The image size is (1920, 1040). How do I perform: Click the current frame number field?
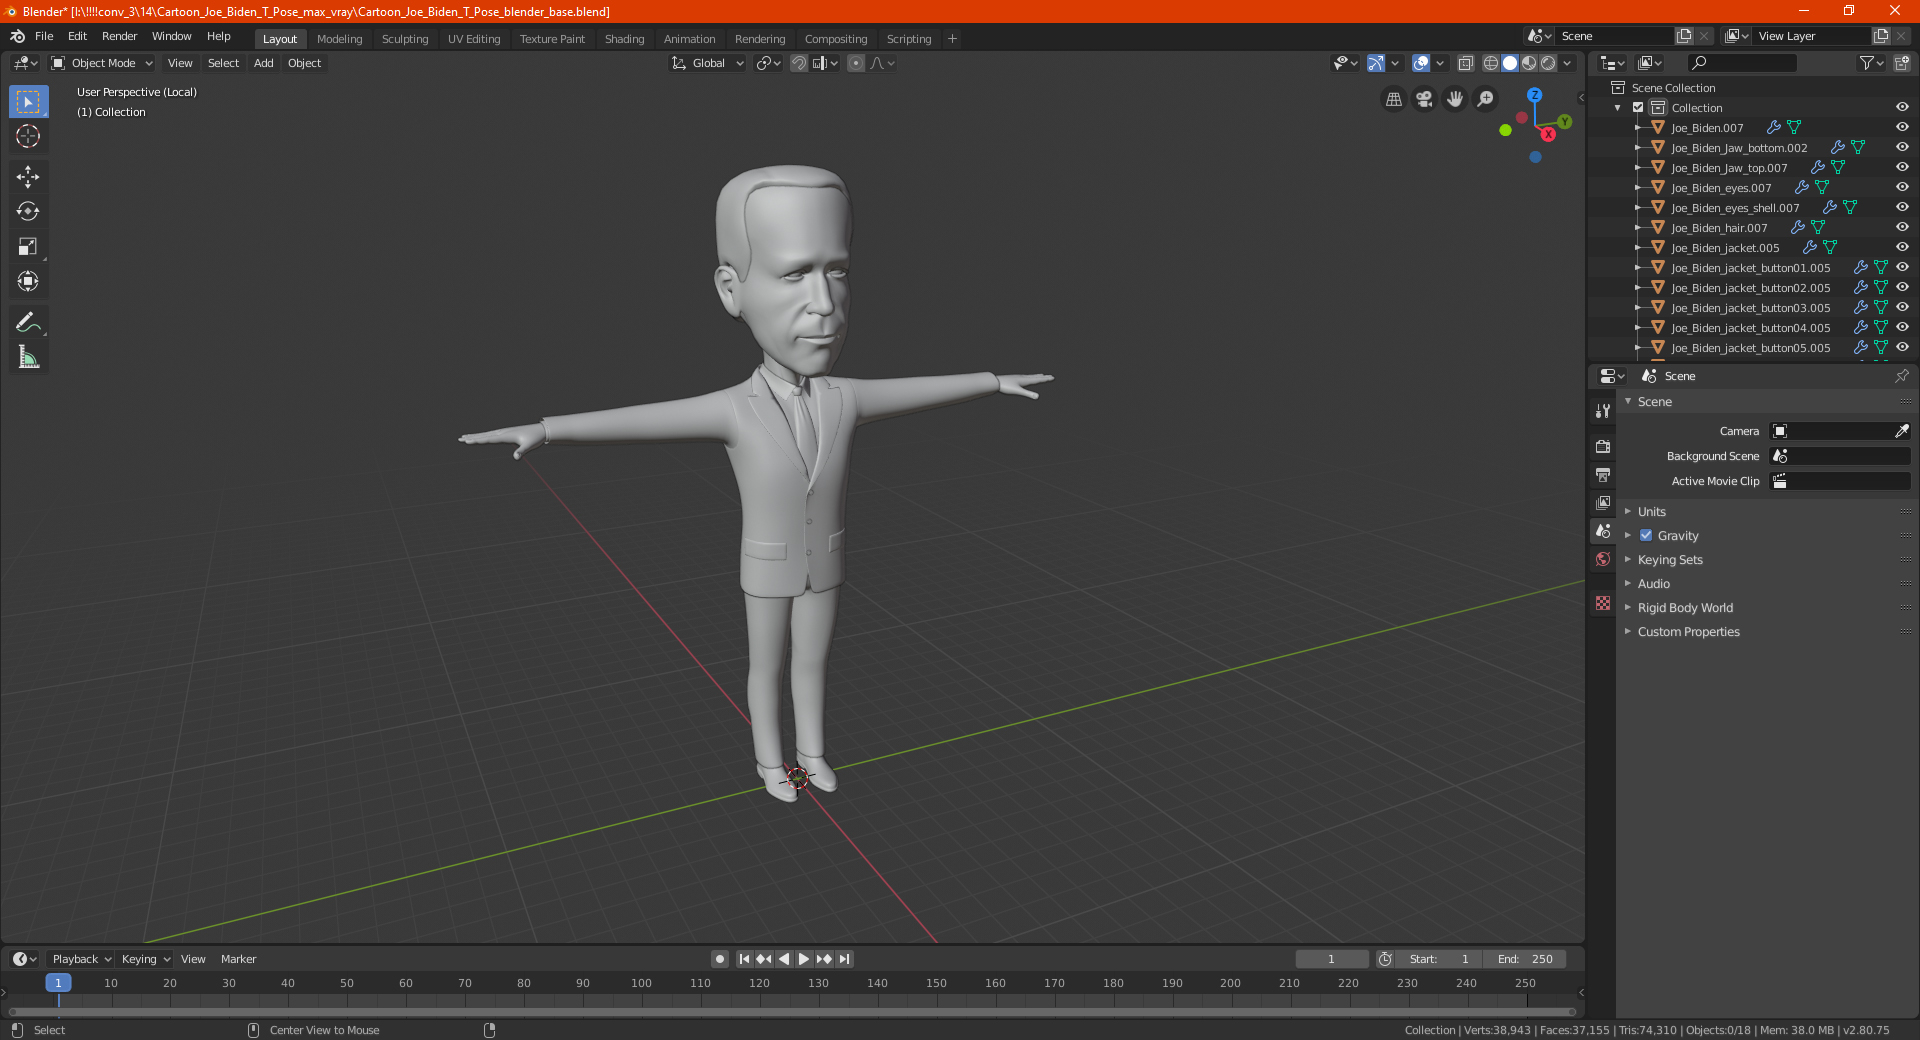[x=1332, y=959]
